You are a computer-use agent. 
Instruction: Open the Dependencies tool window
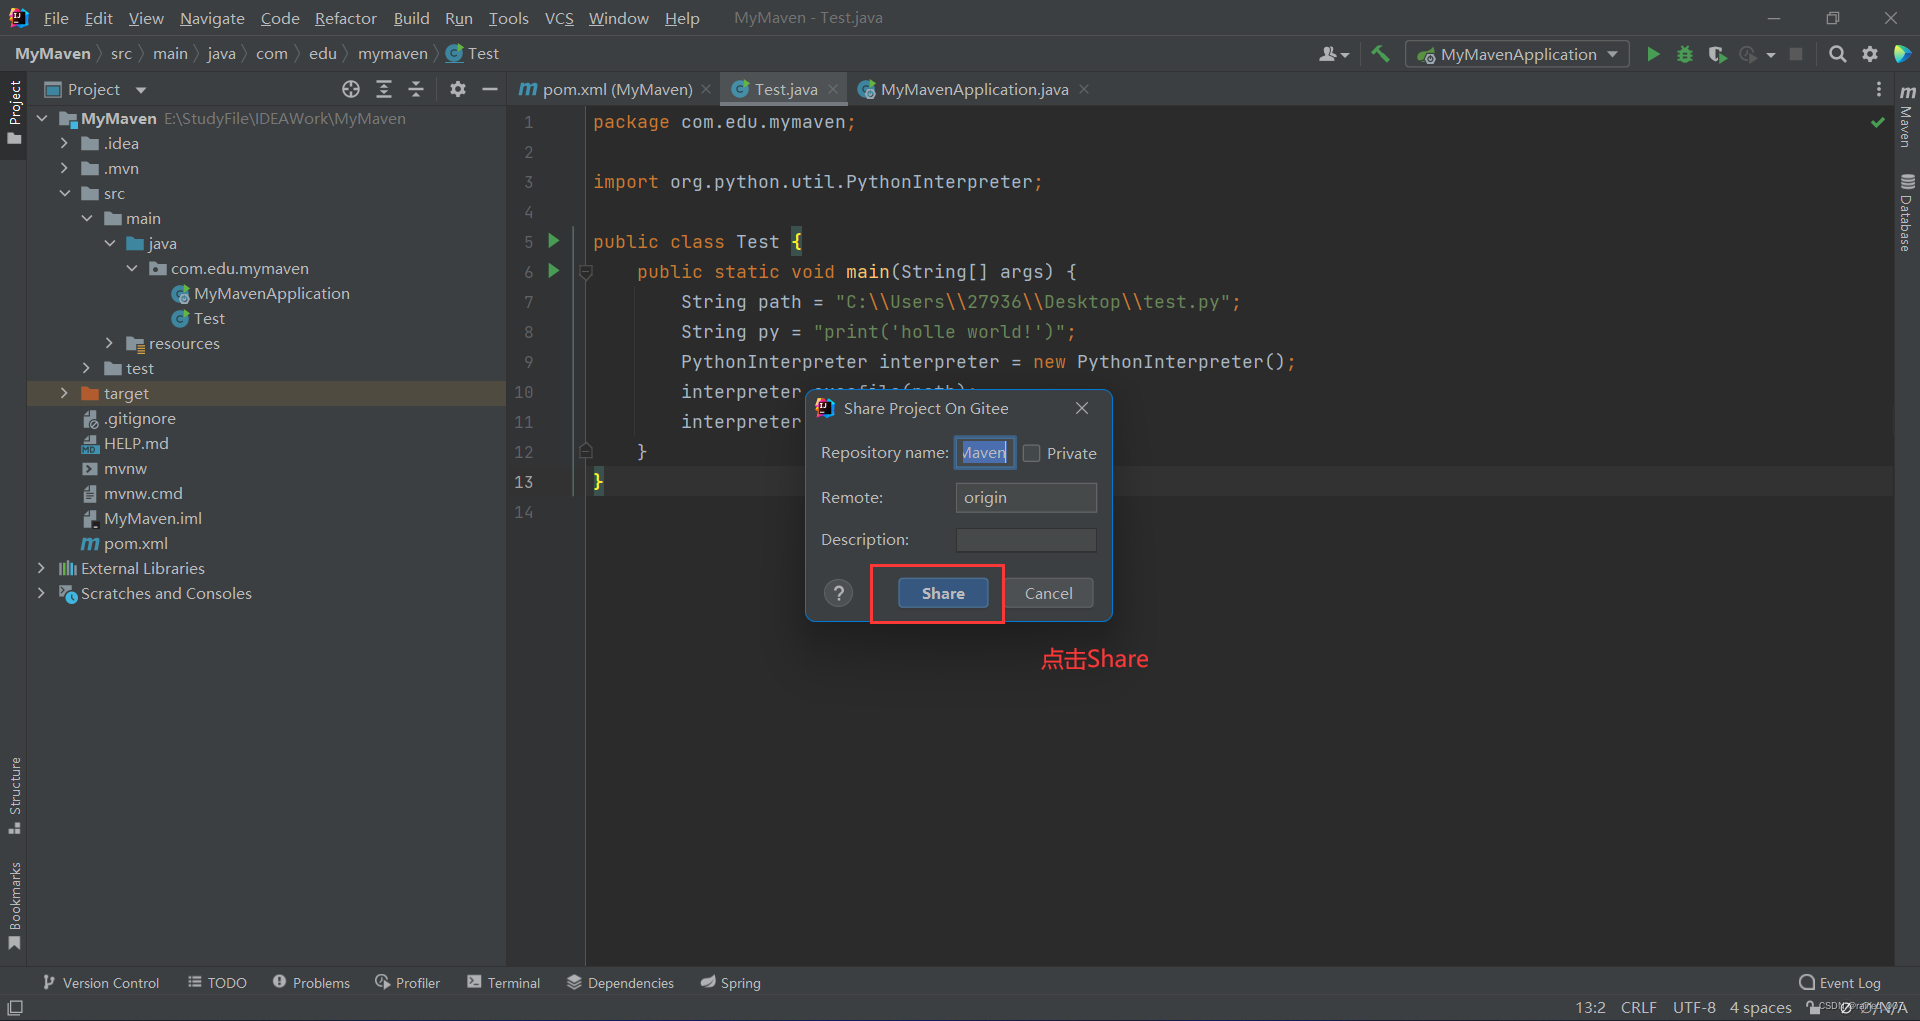pyautogui.click(x=620, y=983)
